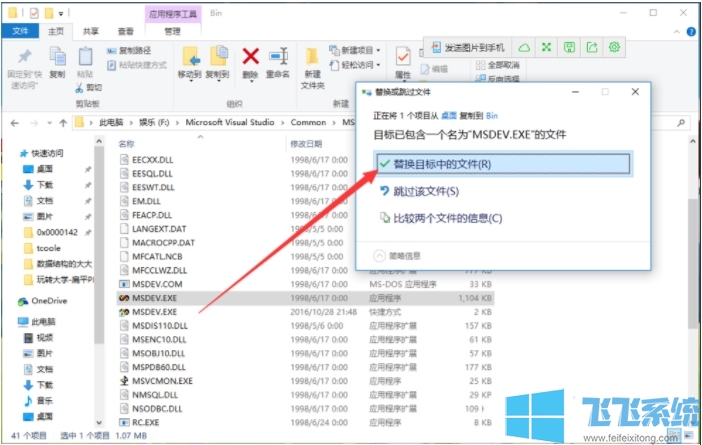Click the Application Tools contextual tab

[x=173, y=14]
